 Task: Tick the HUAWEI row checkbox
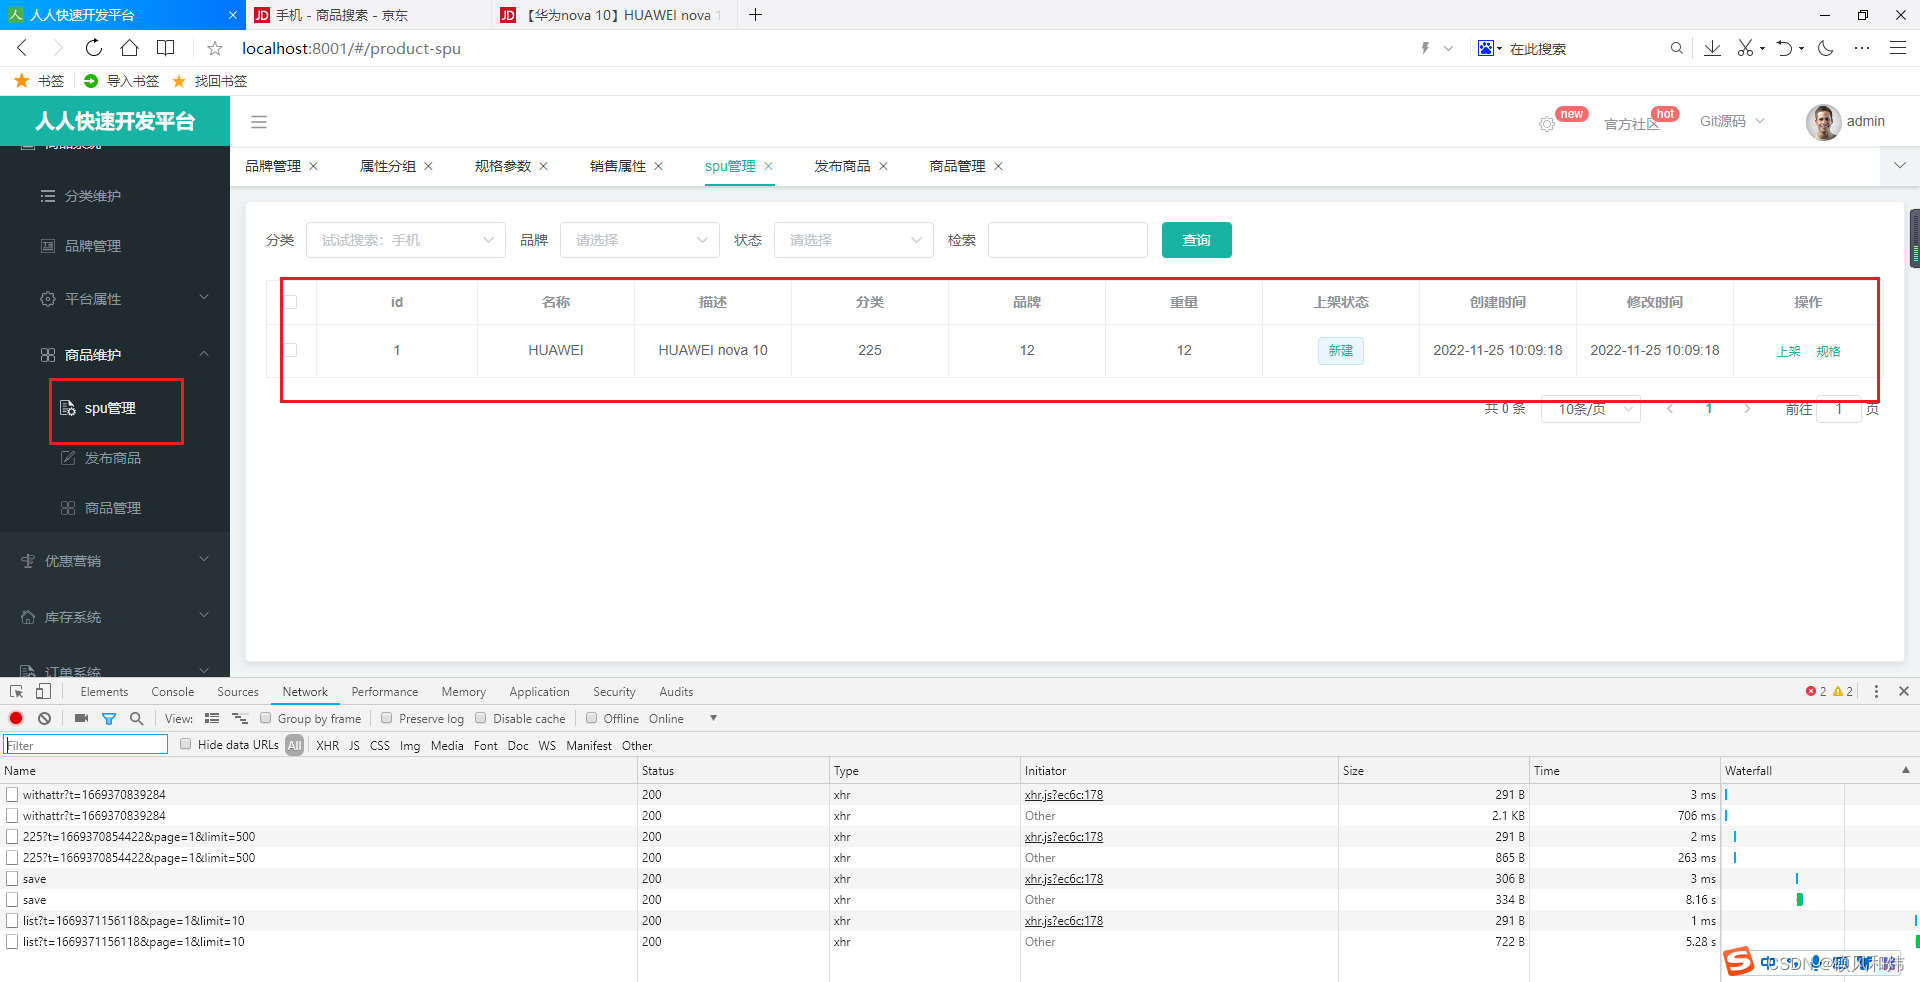point(291,350)
